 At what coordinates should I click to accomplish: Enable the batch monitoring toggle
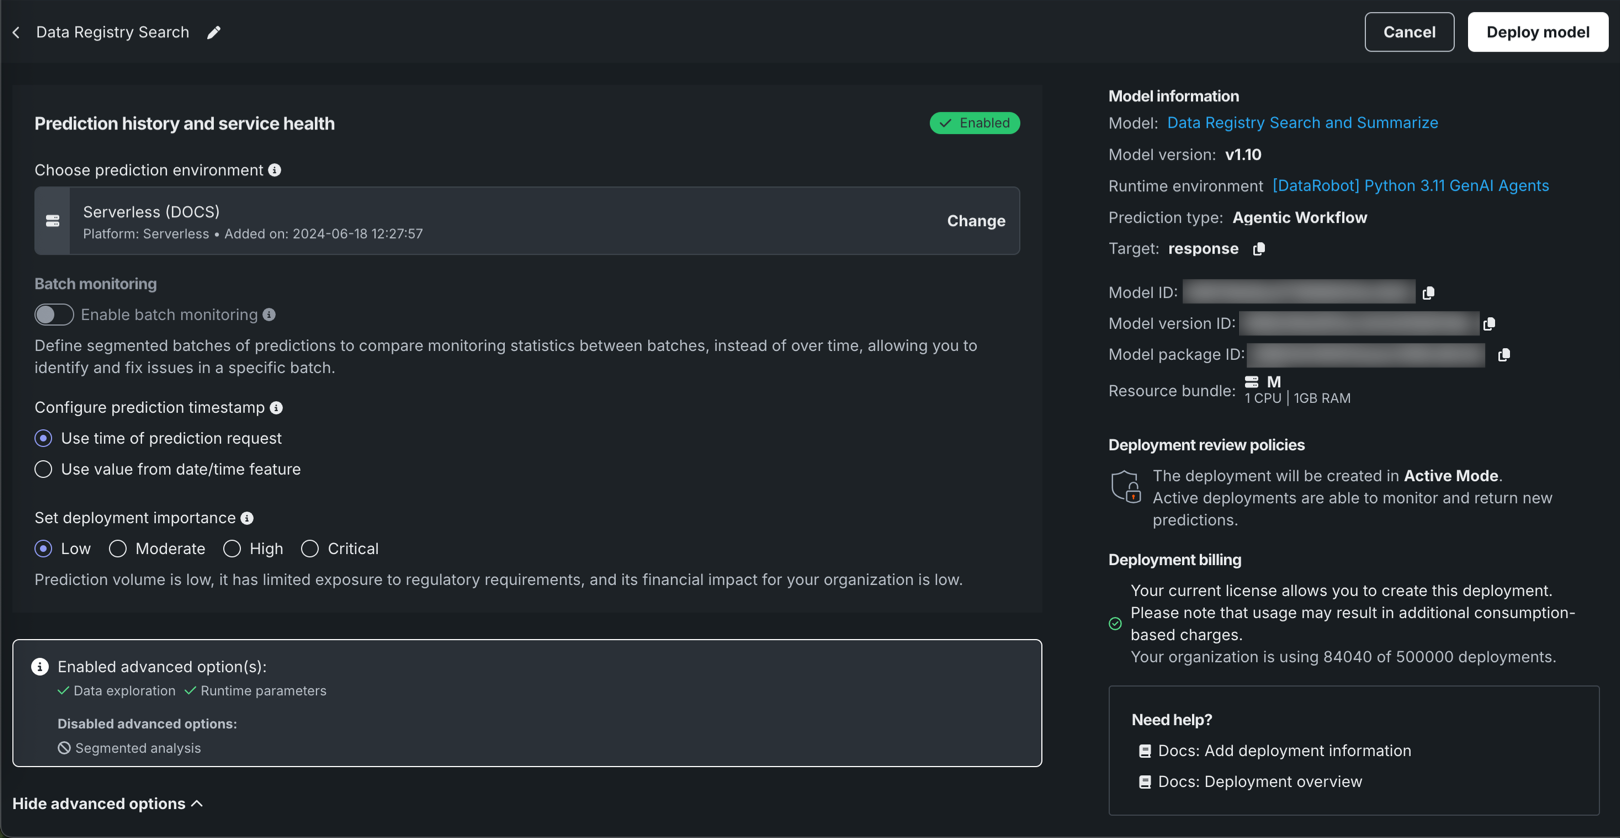[54, 315]
